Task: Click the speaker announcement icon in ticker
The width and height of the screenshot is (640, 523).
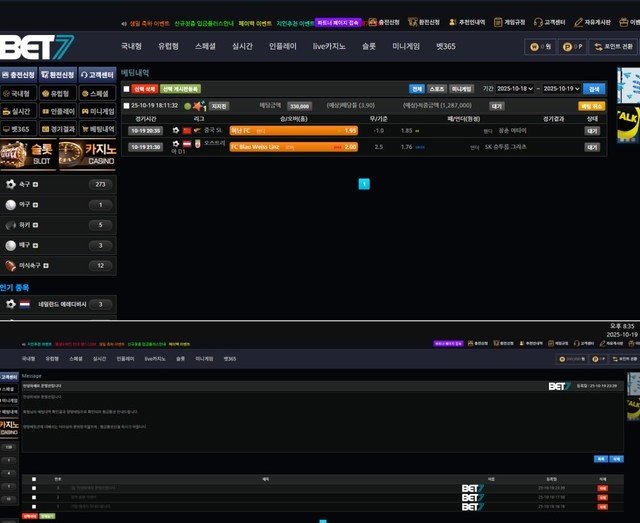Action: point(124,24)
